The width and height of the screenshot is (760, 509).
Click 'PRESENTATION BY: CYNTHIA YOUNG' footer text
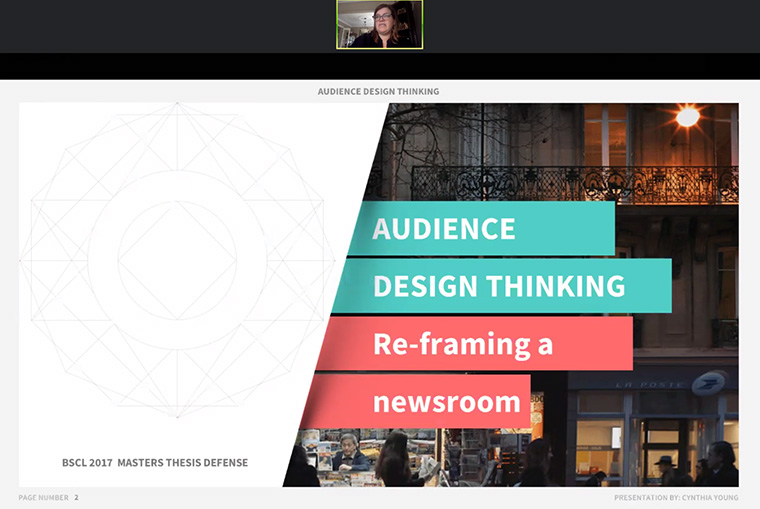pyautogui.click(x=676, y=497)
